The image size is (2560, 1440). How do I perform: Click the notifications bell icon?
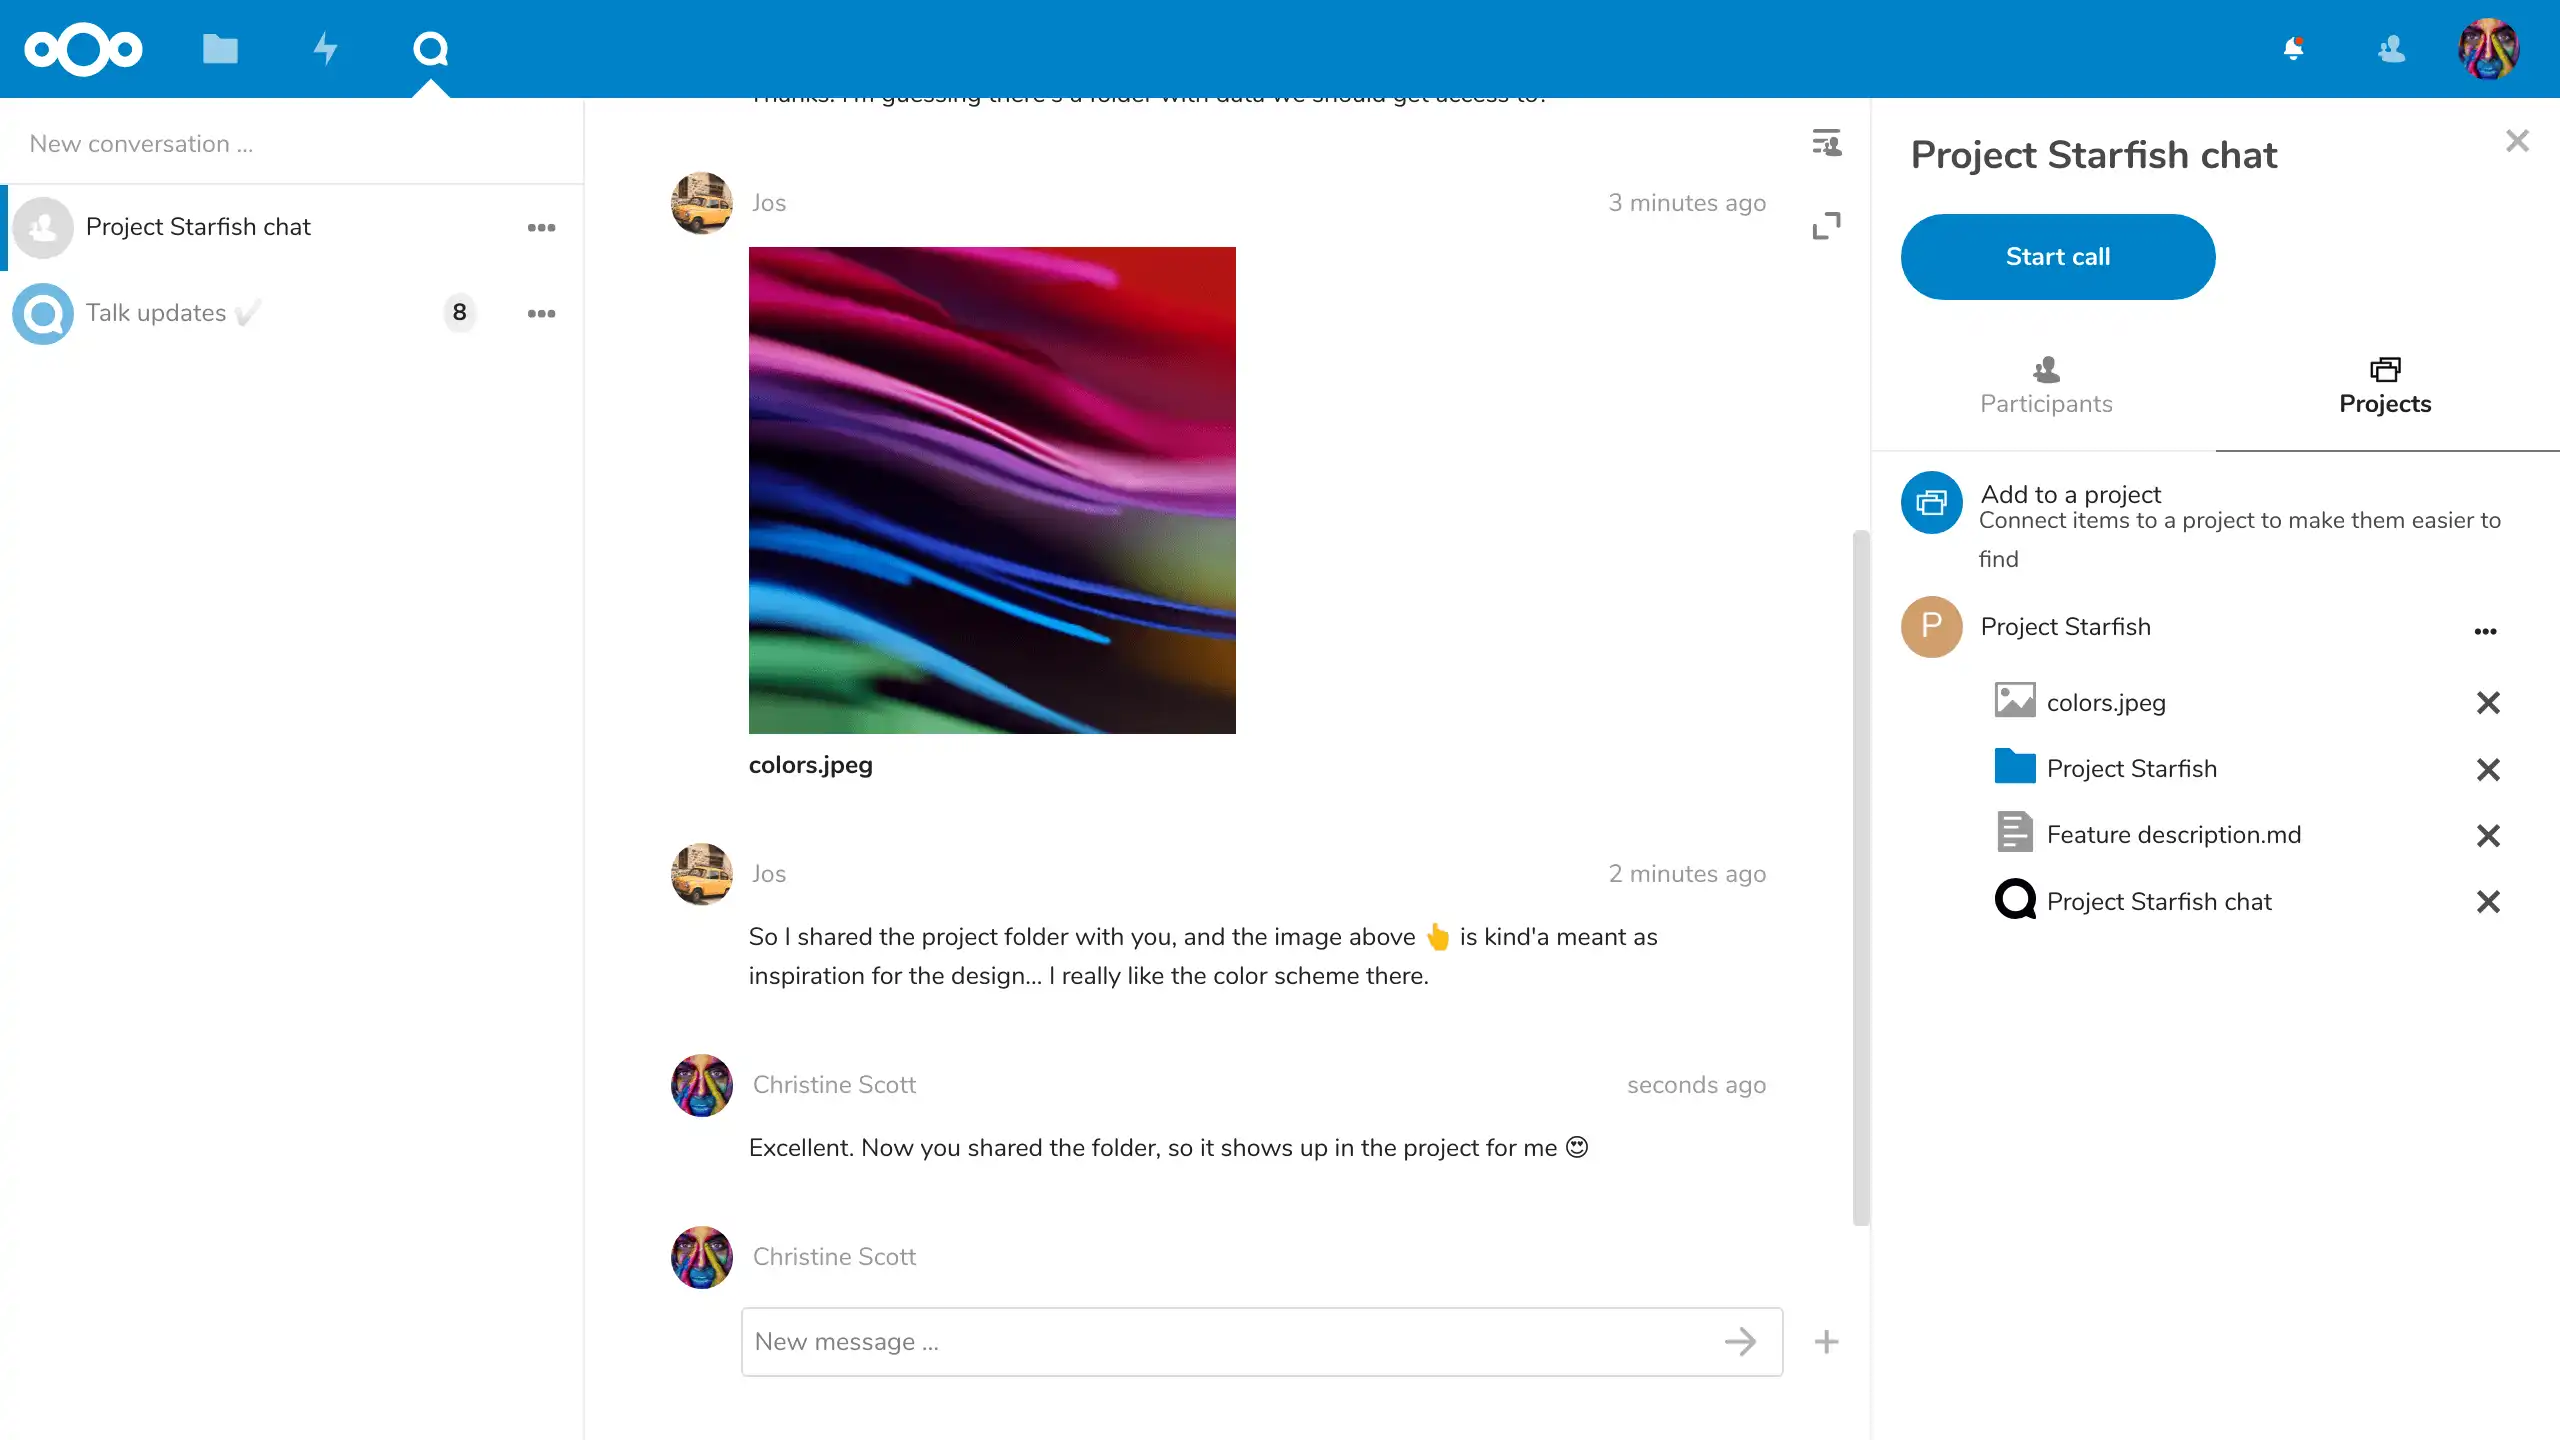2293,47
